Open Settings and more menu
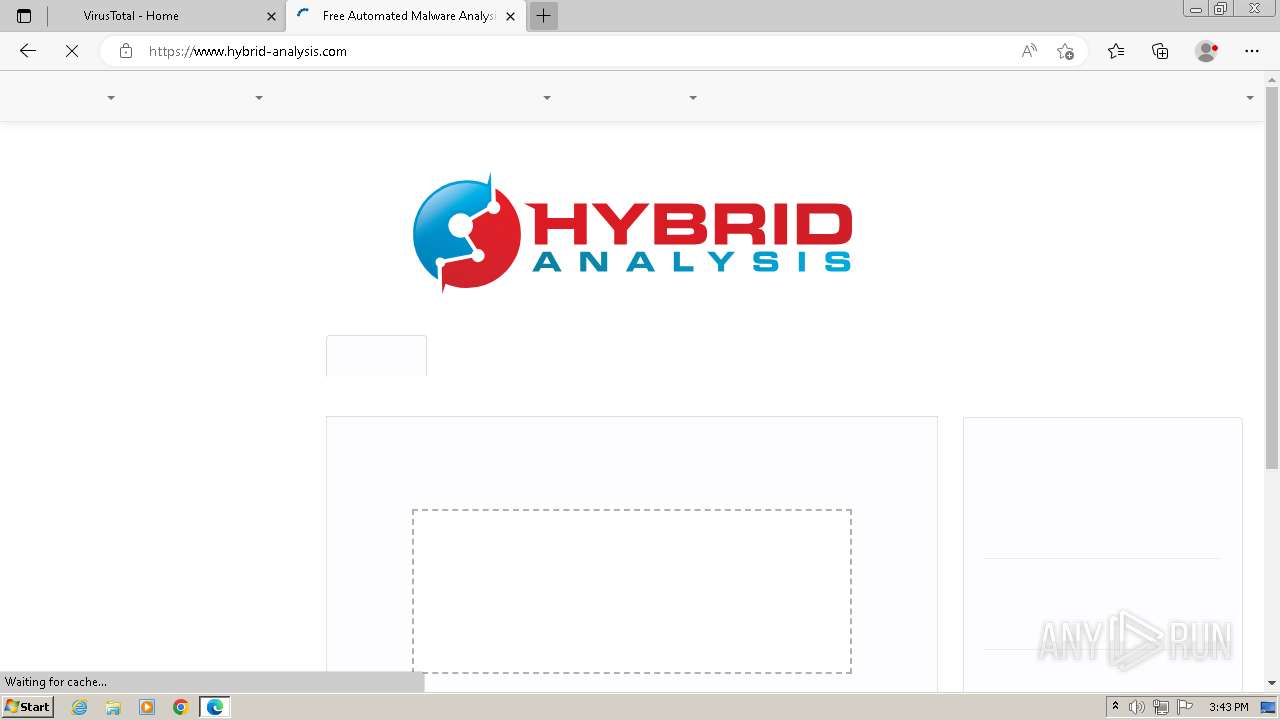This screenshot has width=1280, height=720. coord(1252,51)
